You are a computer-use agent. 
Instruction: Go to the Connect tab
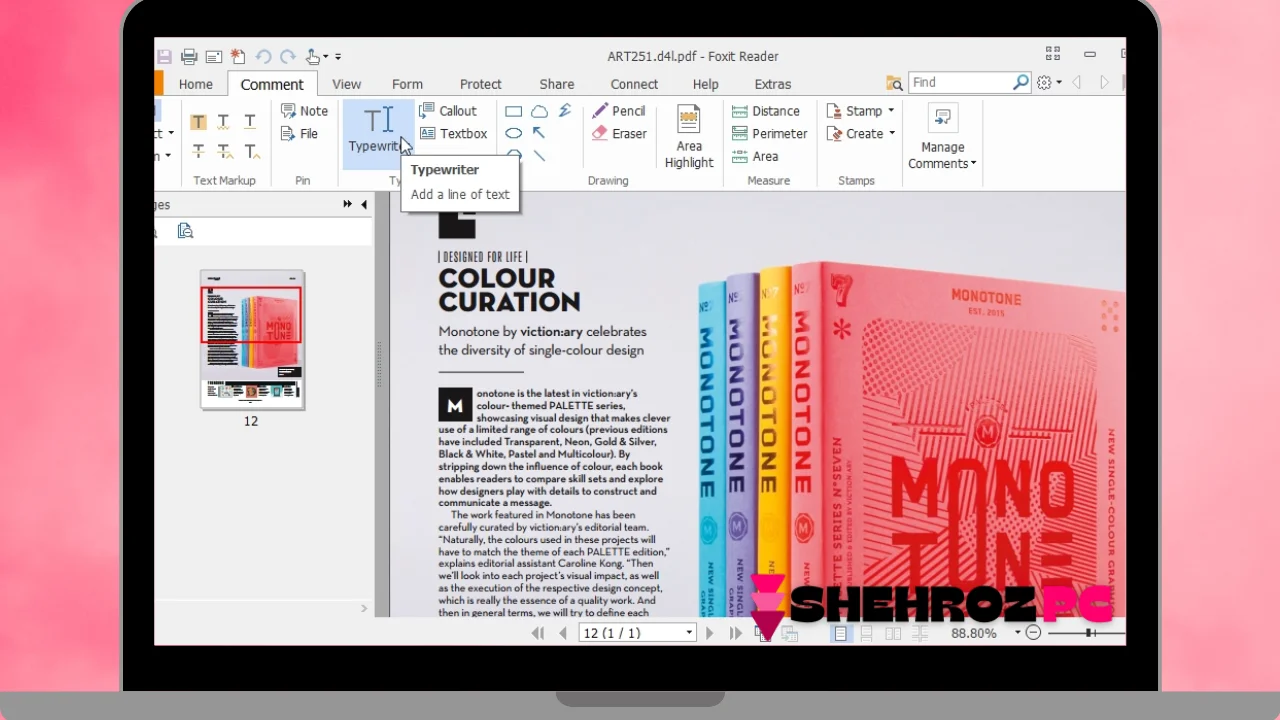click(634, 84)
